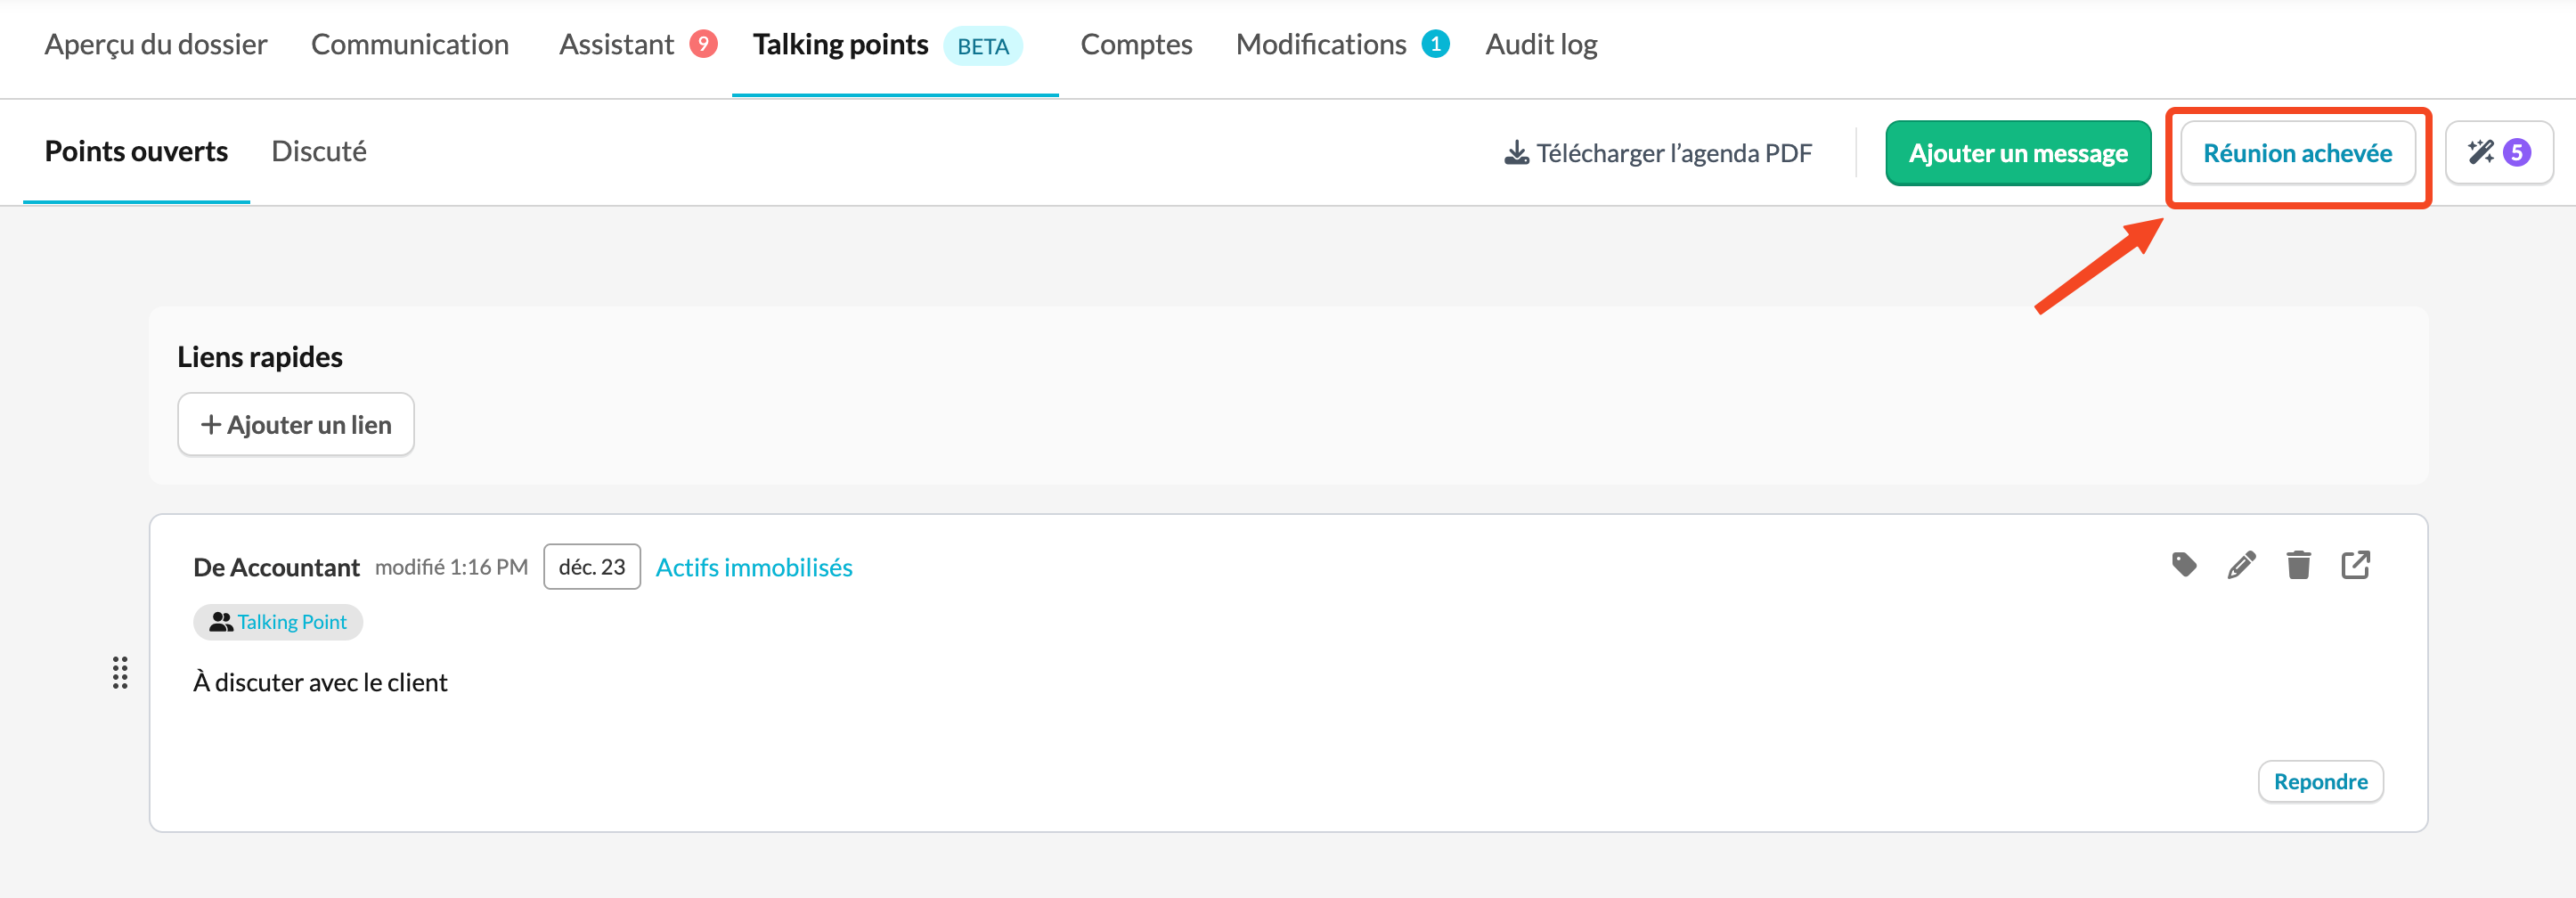Follow the Actifs immobilisés link
2576x898 pixels.
point(753,567)
